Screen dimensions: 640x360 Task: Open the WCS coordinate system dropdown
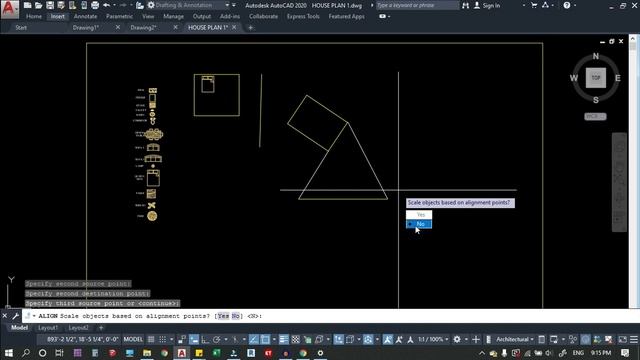click(596, 116)
